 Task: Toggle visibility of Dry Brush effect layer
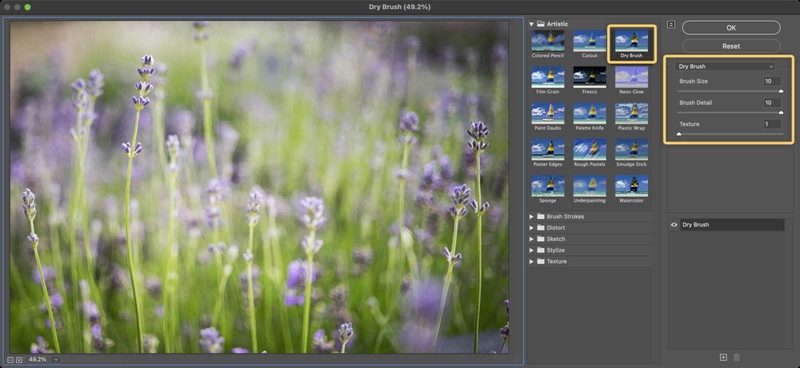[674, 225]
